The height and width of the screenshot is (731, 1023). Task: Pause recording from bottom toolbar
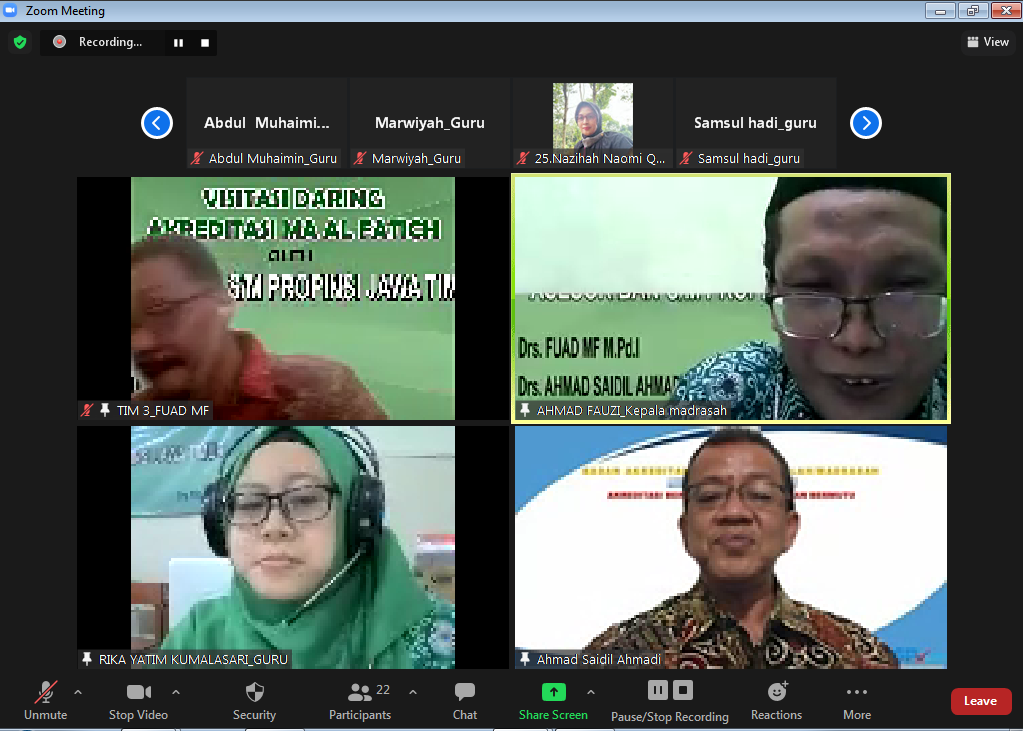tap(657, 690)
